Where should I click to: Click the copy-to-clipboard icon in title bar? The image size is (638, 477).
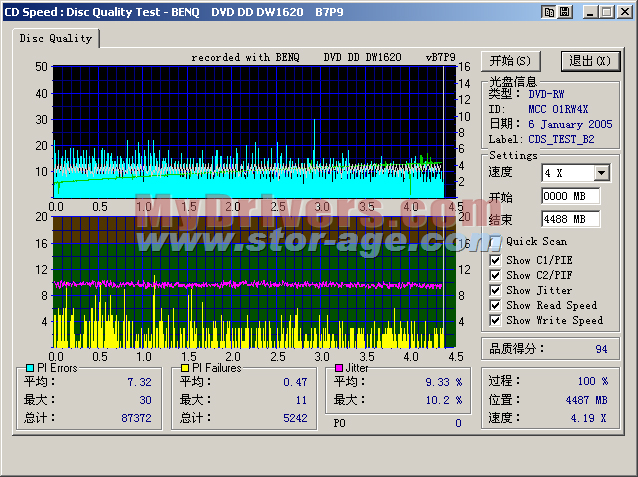point(549,12)
